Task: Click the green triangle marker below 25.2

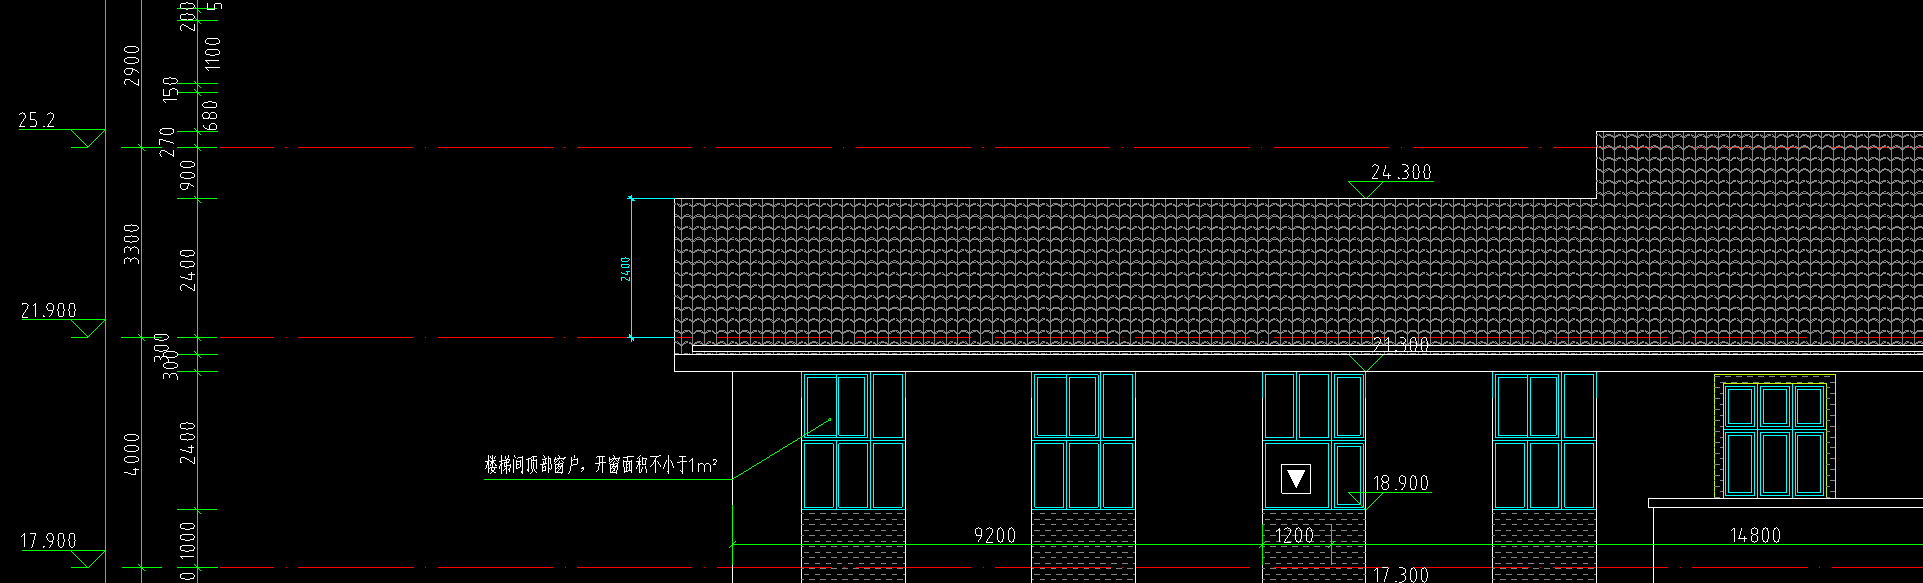Action: (88, 138)
